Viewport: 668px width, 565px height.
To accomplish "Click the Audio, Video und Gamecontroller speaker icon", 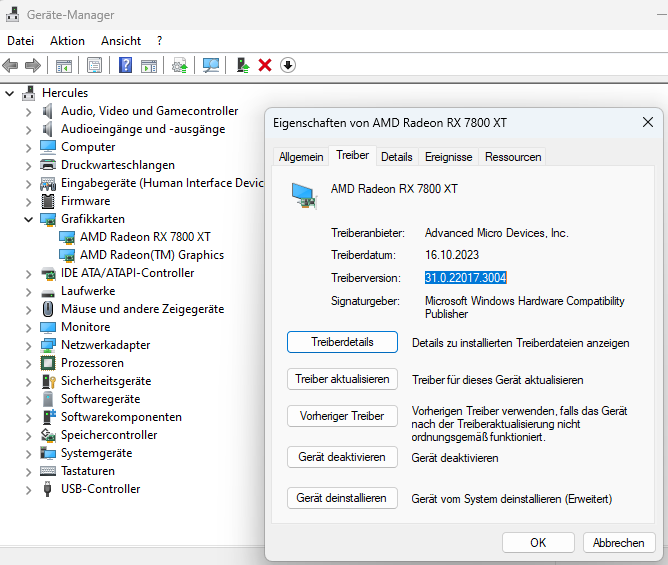I will pyautogui.click(x=48, y=111).
